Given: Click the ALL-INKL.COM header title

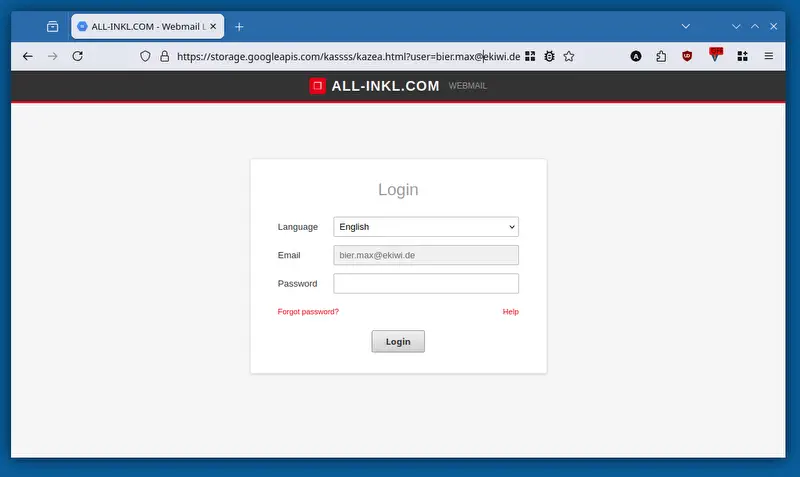Looking at the screenshot, I should click(385, 86).
